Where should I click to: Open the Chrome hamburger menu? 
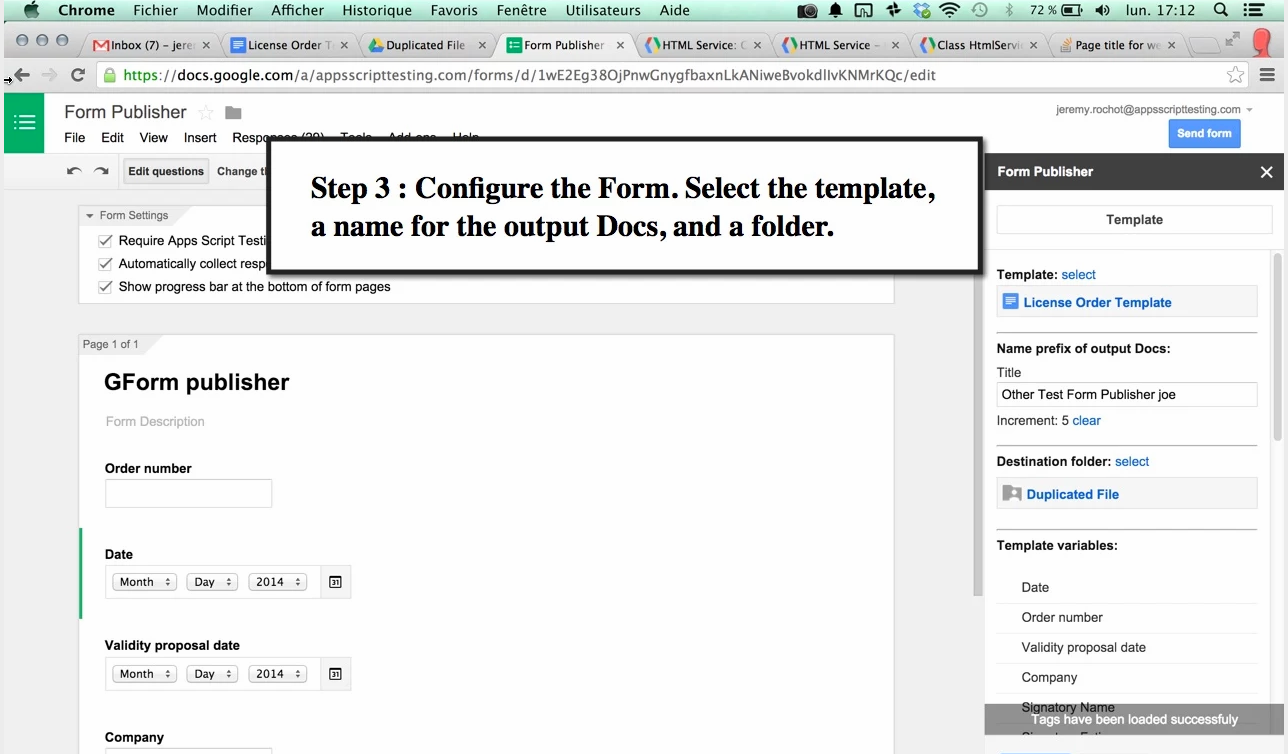point(1267,75)
